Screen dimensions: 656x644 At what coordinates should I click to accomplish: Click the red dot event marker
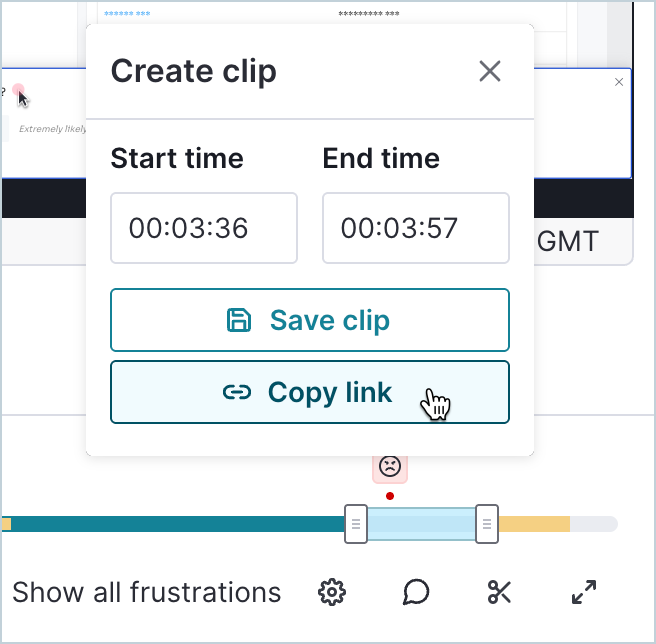pyautogui.click(x=389, y=495)
